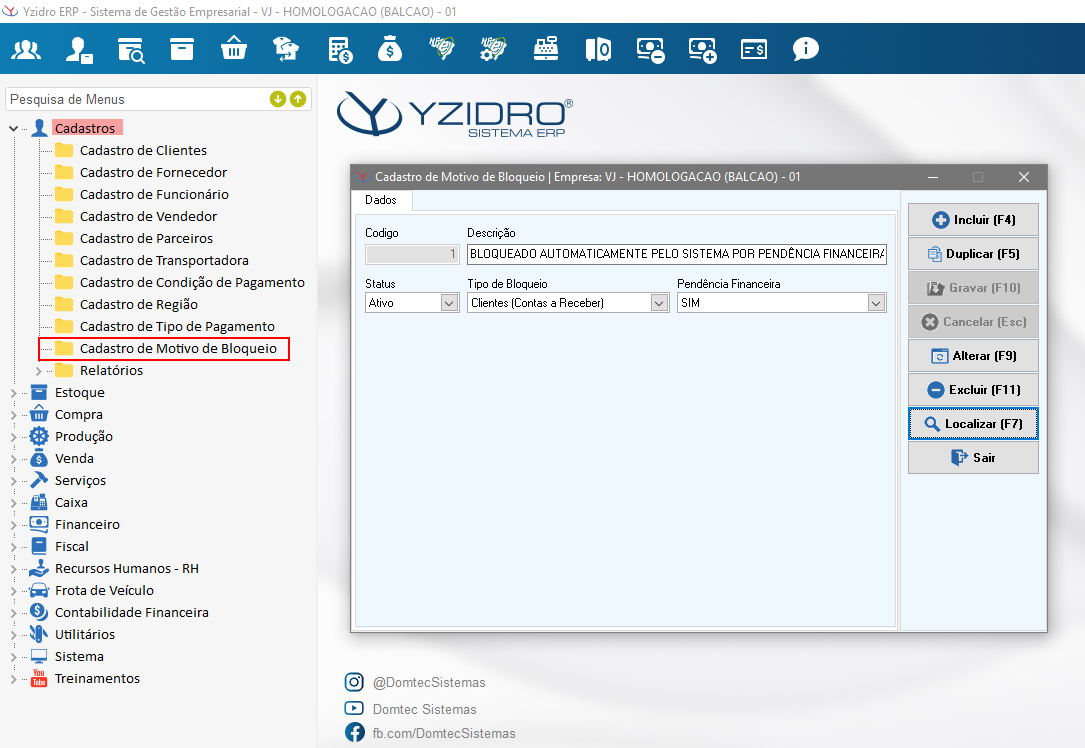The width and height of the screenshot is (1085, 748).
Task: Click the Facebook icon for fb.com/DomtecSistemas
Action: point(354,732)
